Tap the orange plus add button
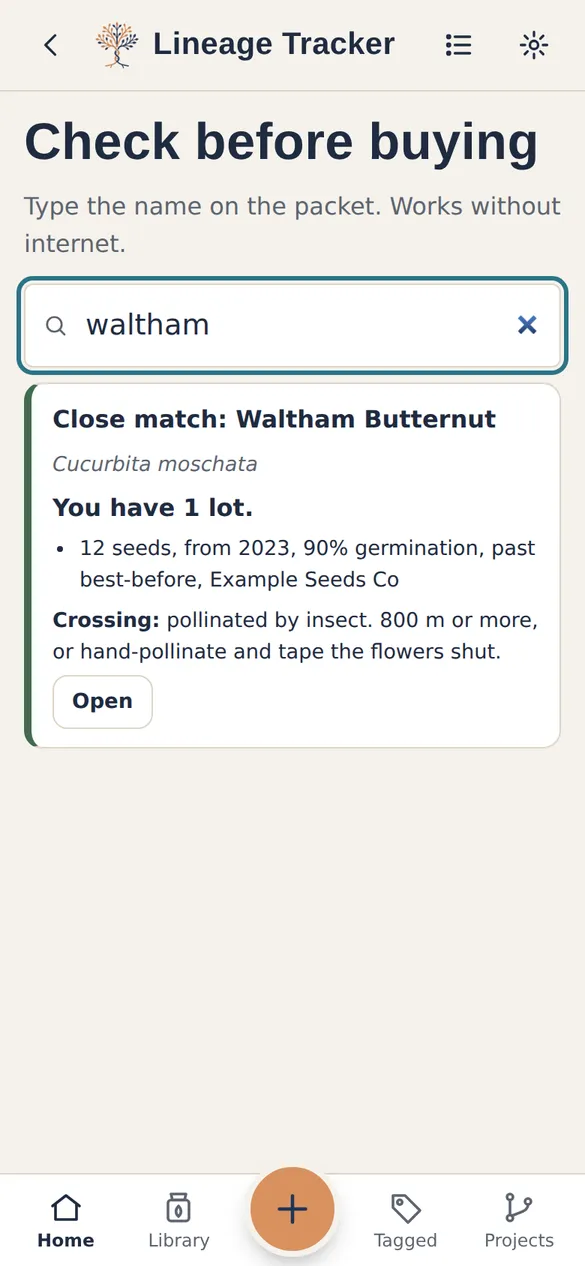The image size is (585, 1266). click(x=292, y=1209)
